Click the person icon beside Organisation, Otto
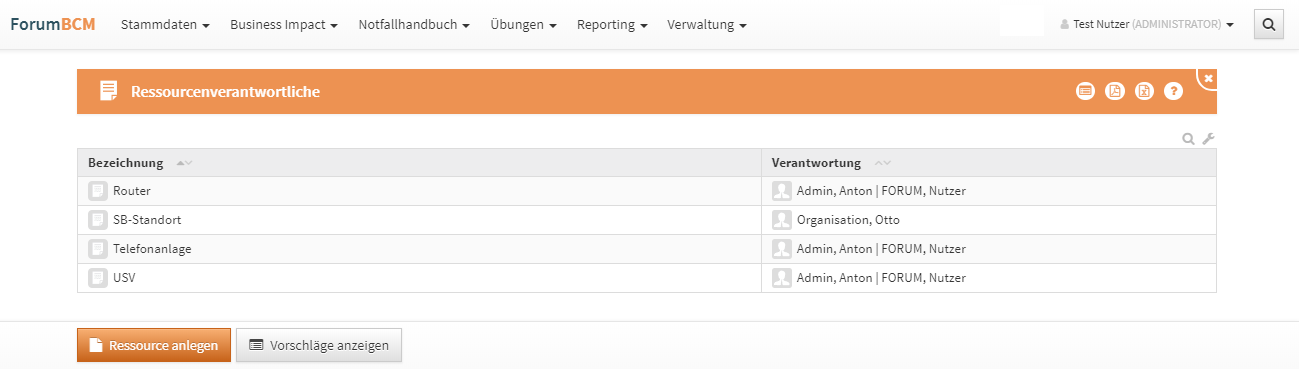Screen dimensions: 1299x369 point(782,220)
